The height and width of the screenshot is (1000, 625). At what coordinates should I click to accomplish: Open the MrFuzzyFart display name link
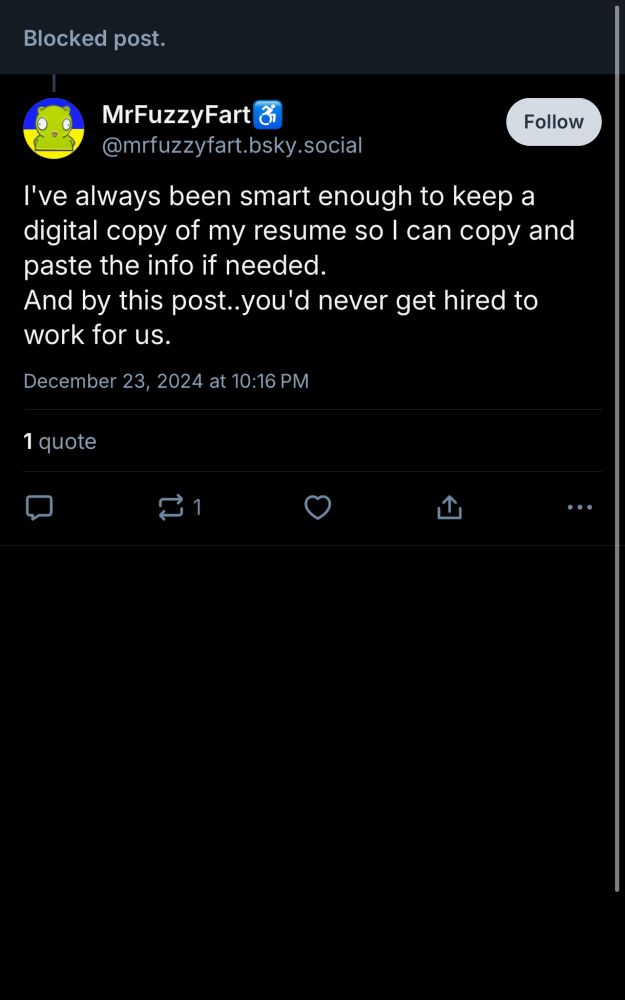click(176, 115)
